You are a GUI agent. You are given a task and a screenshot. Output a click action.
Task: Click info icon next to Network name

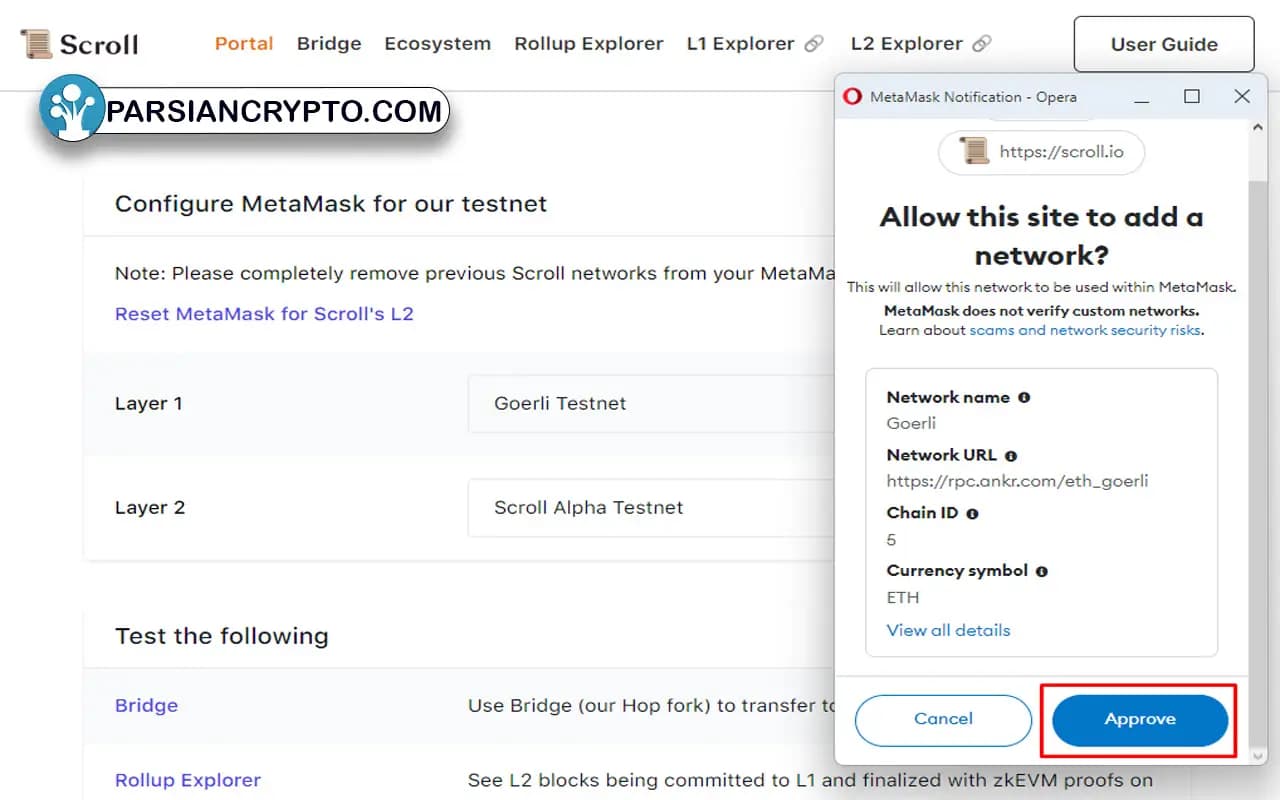tap(1024, 397)
